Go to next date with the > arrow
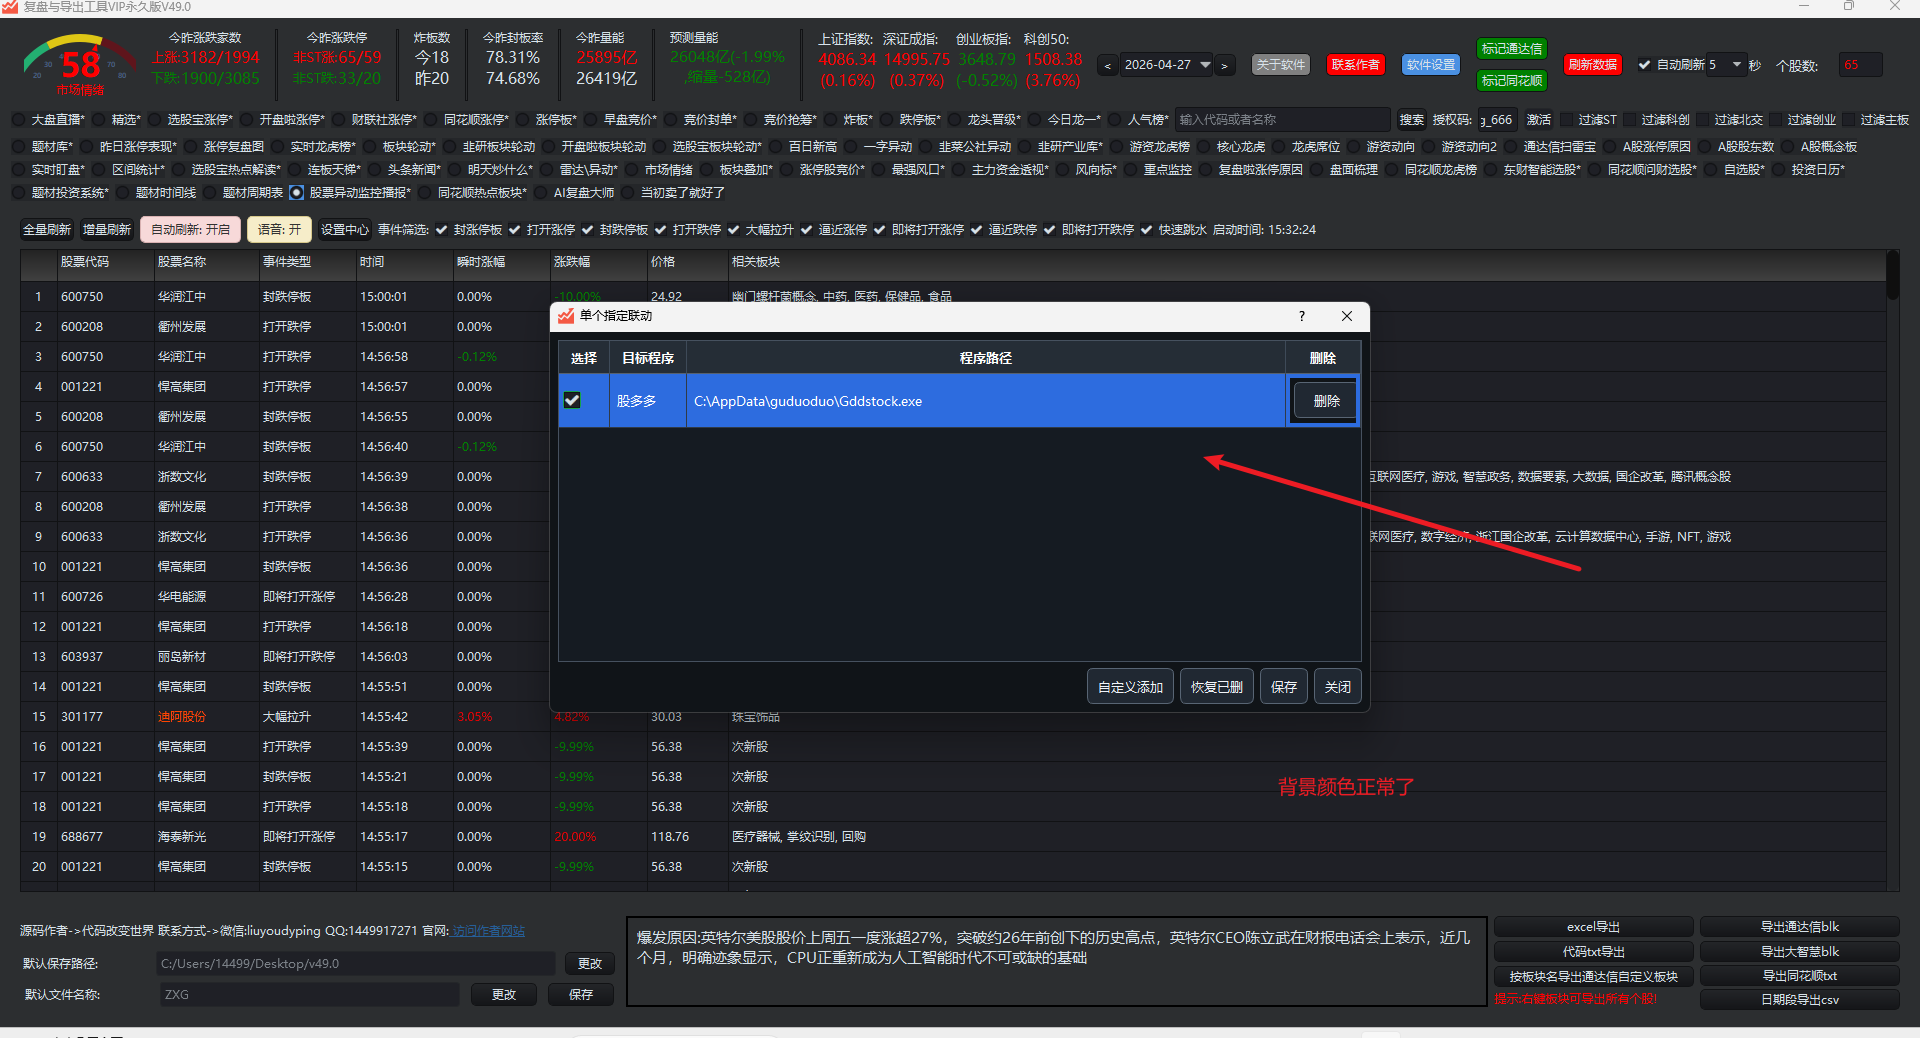 [1224, 66]
